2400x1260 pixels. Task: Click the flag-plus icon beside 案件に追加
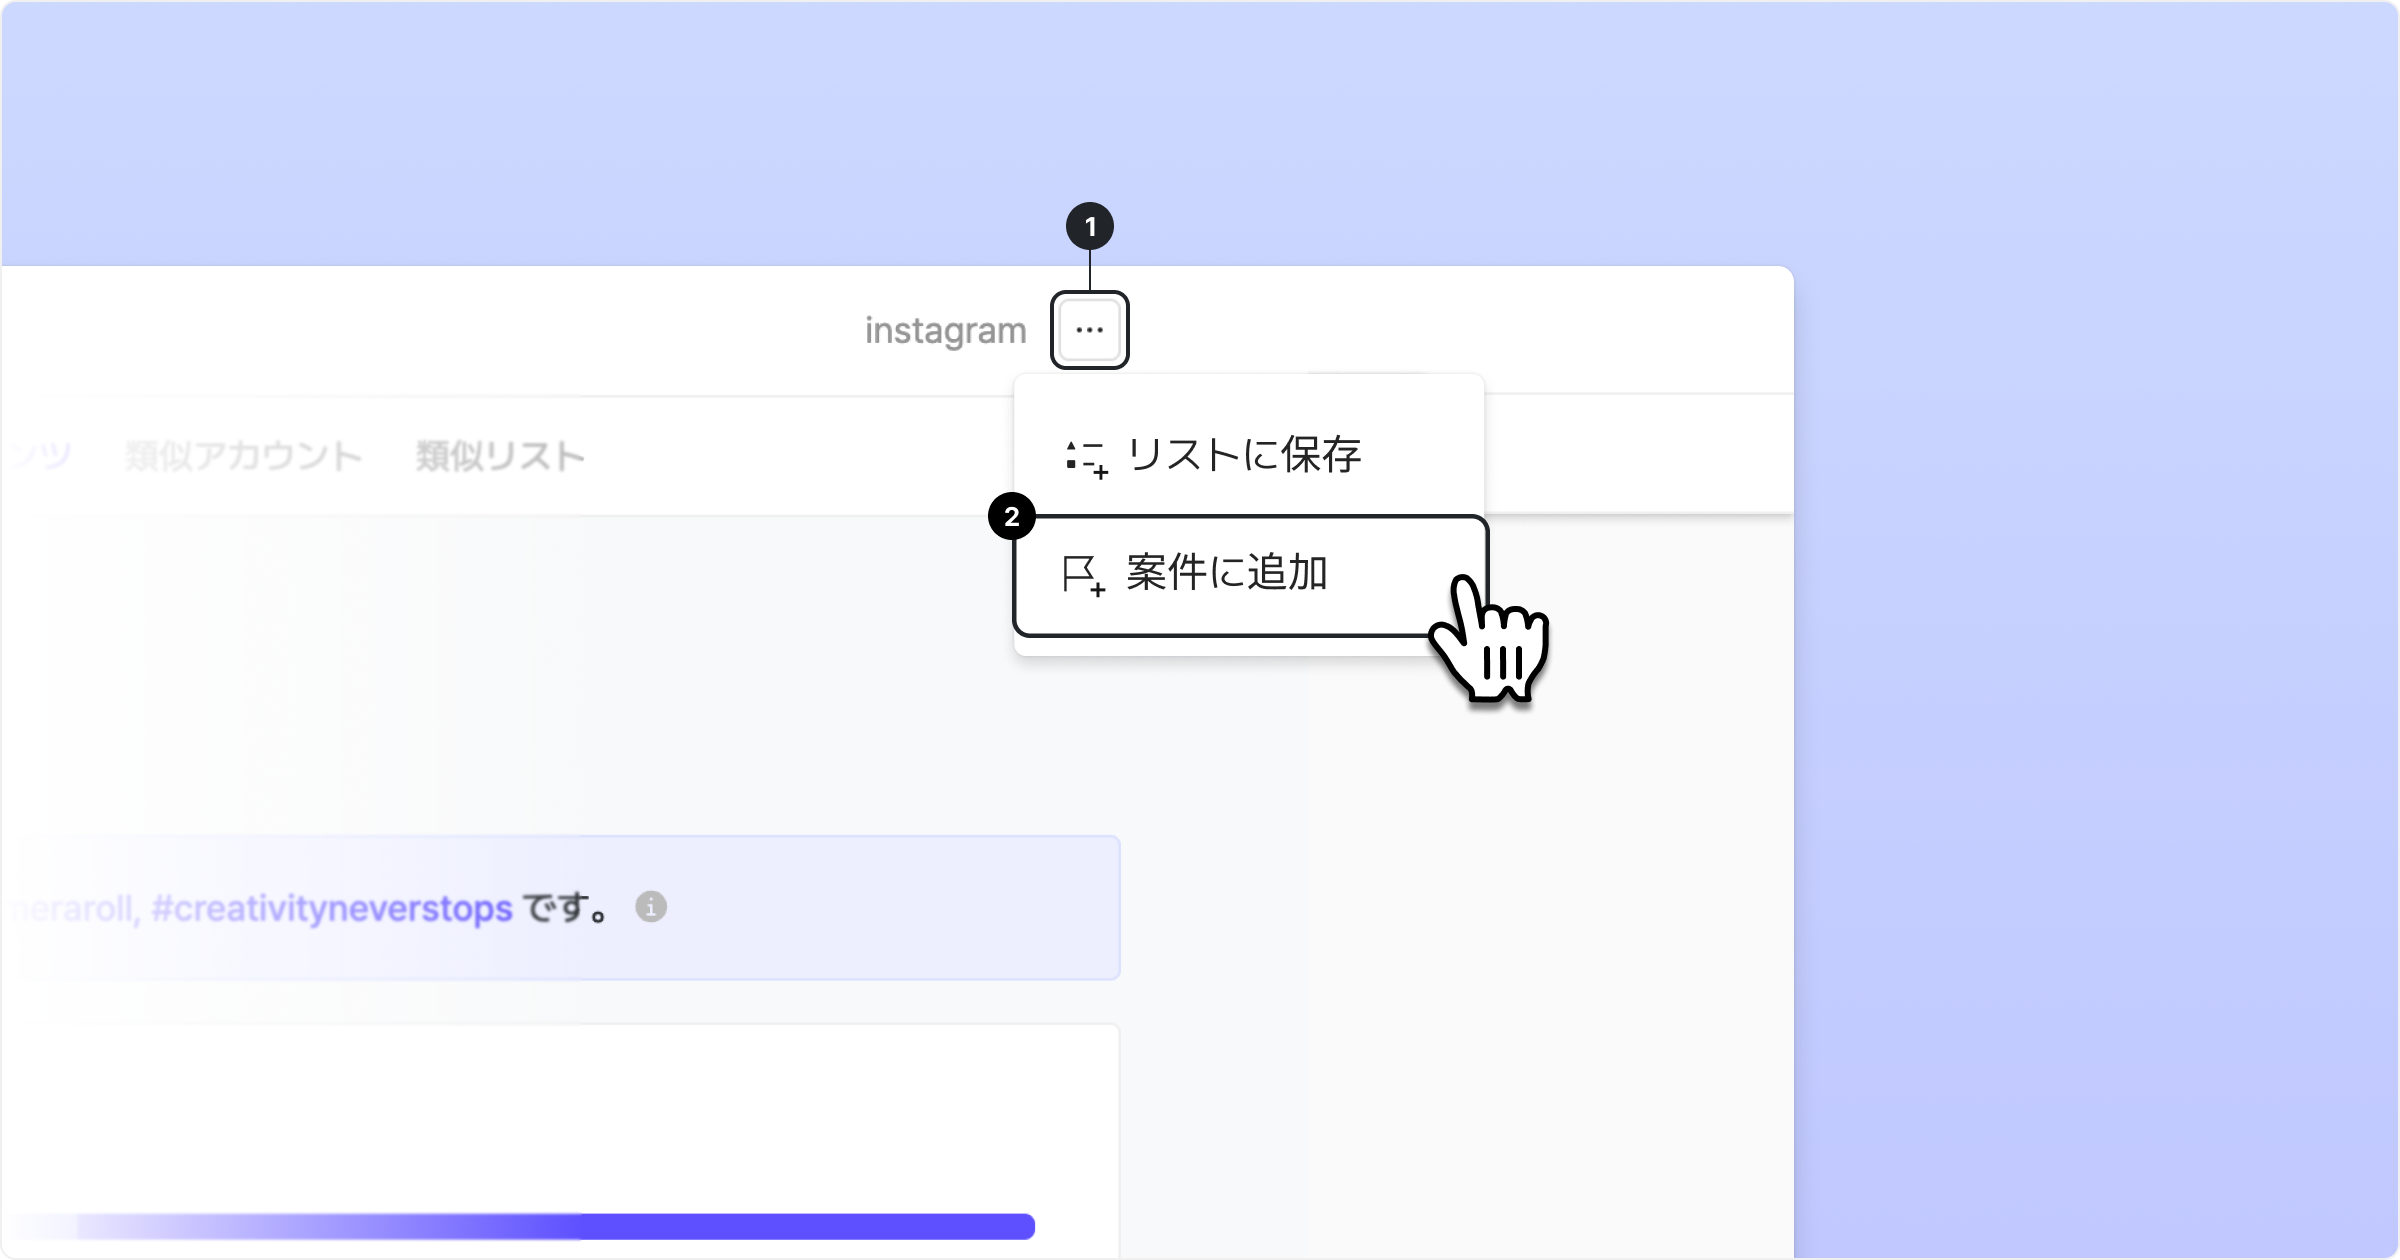tap(1083, 576)
